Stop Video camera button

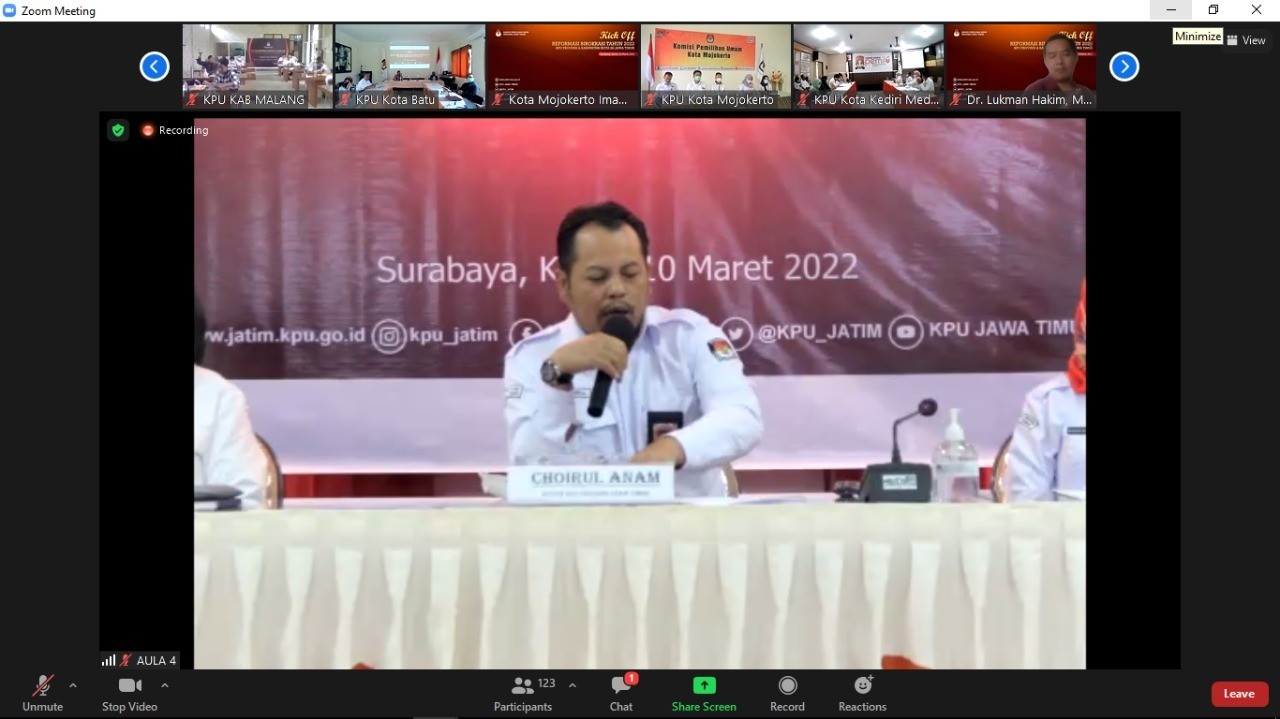(129, 692)
